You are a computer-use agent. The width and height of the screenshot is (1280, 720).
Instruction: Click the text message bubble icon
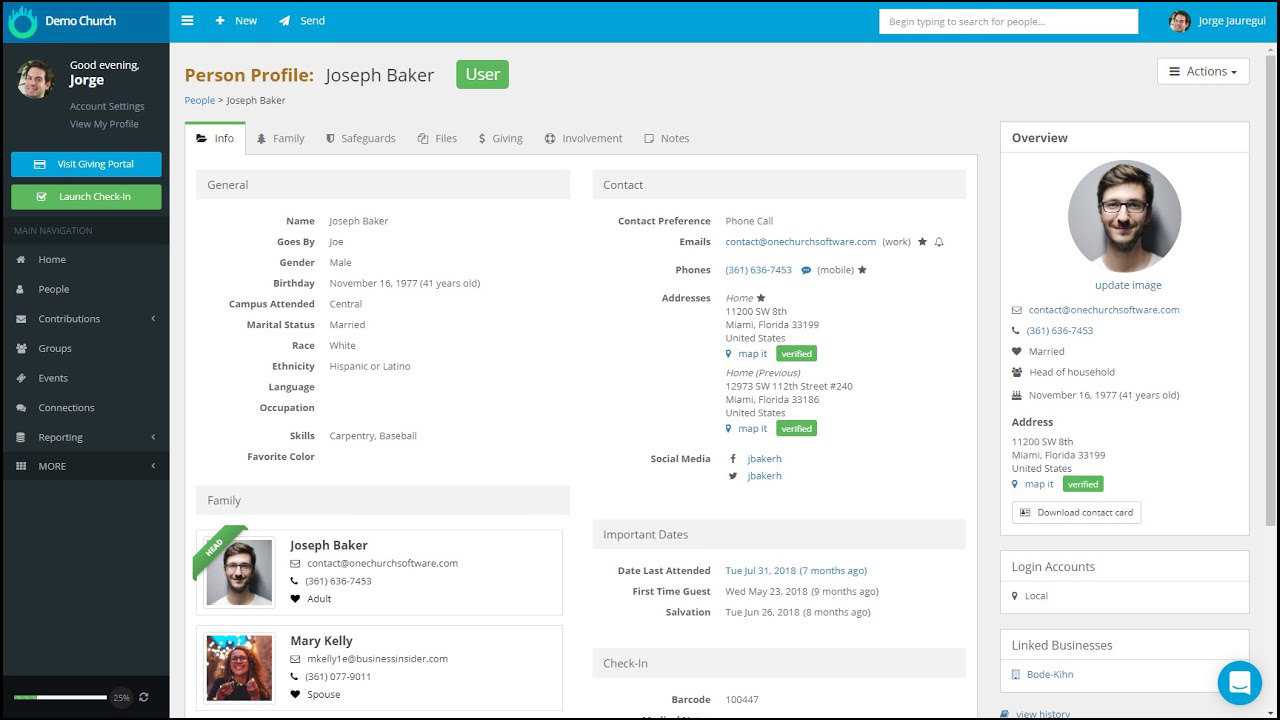pos(806,270)
